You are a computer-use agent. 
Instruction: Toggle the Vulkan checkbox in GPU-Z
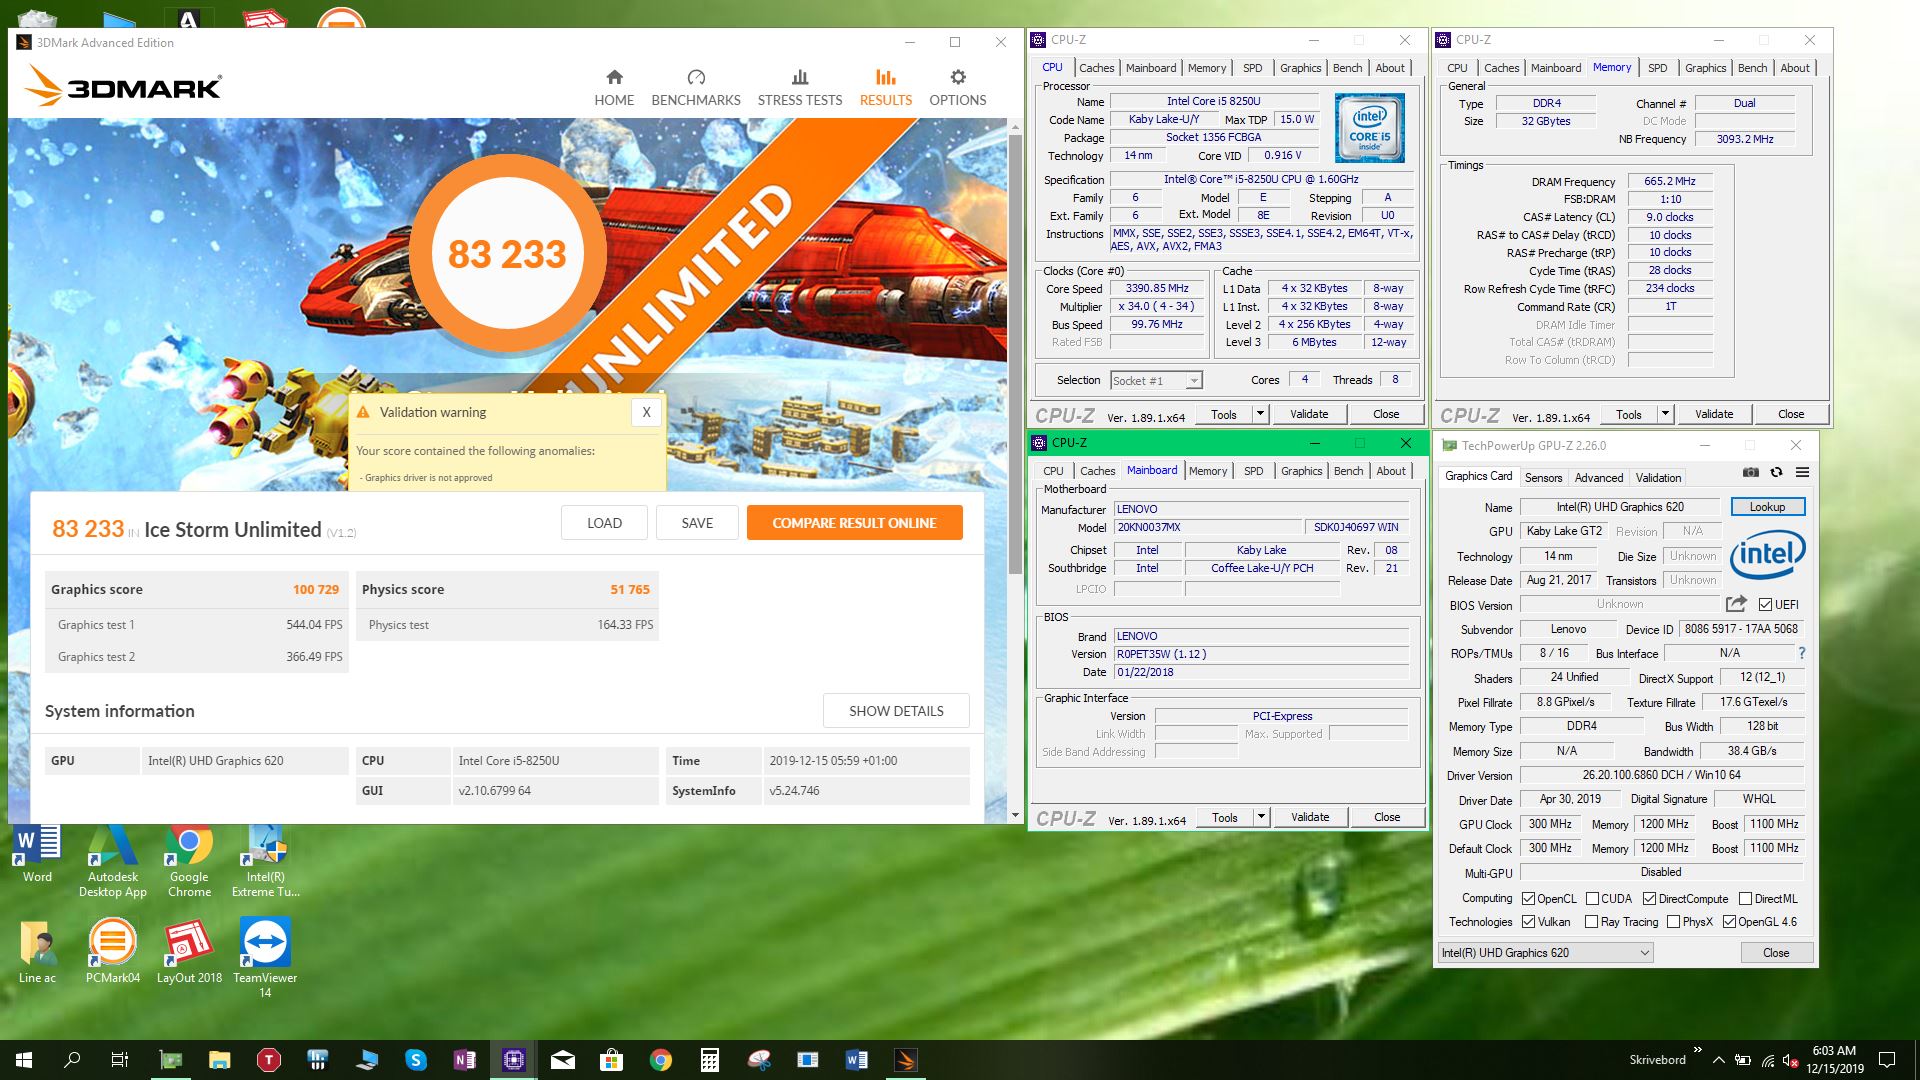pos(1528,921)
